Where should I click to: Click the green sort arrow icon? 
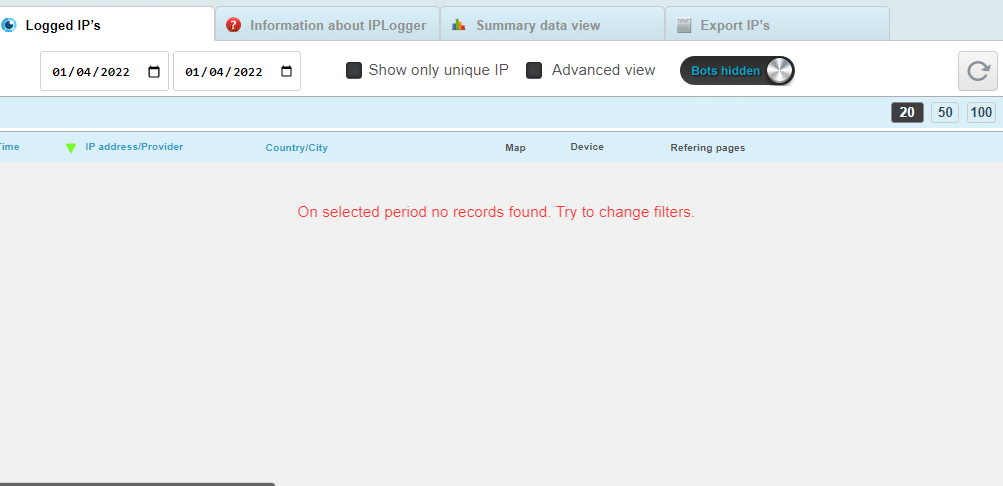click(x=71, y=148)
